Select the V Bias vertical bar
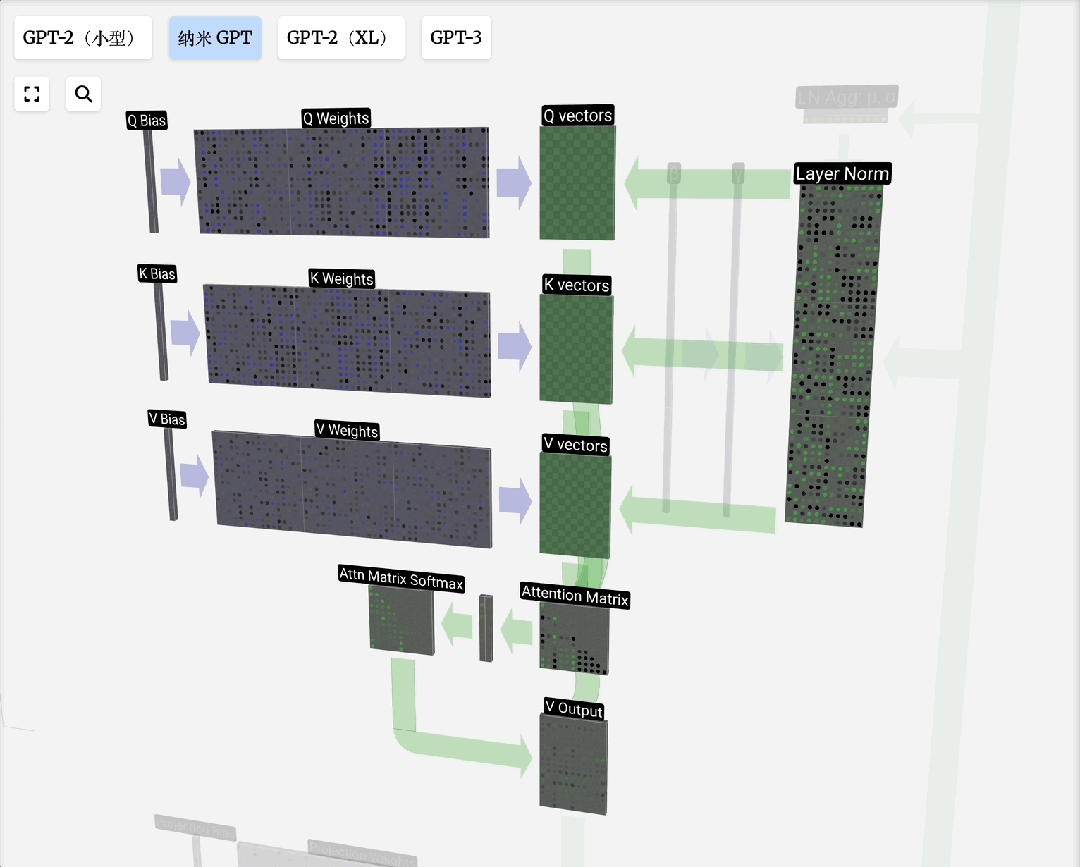This screenshot has width=1080, height=867. [x=171, y=474]
